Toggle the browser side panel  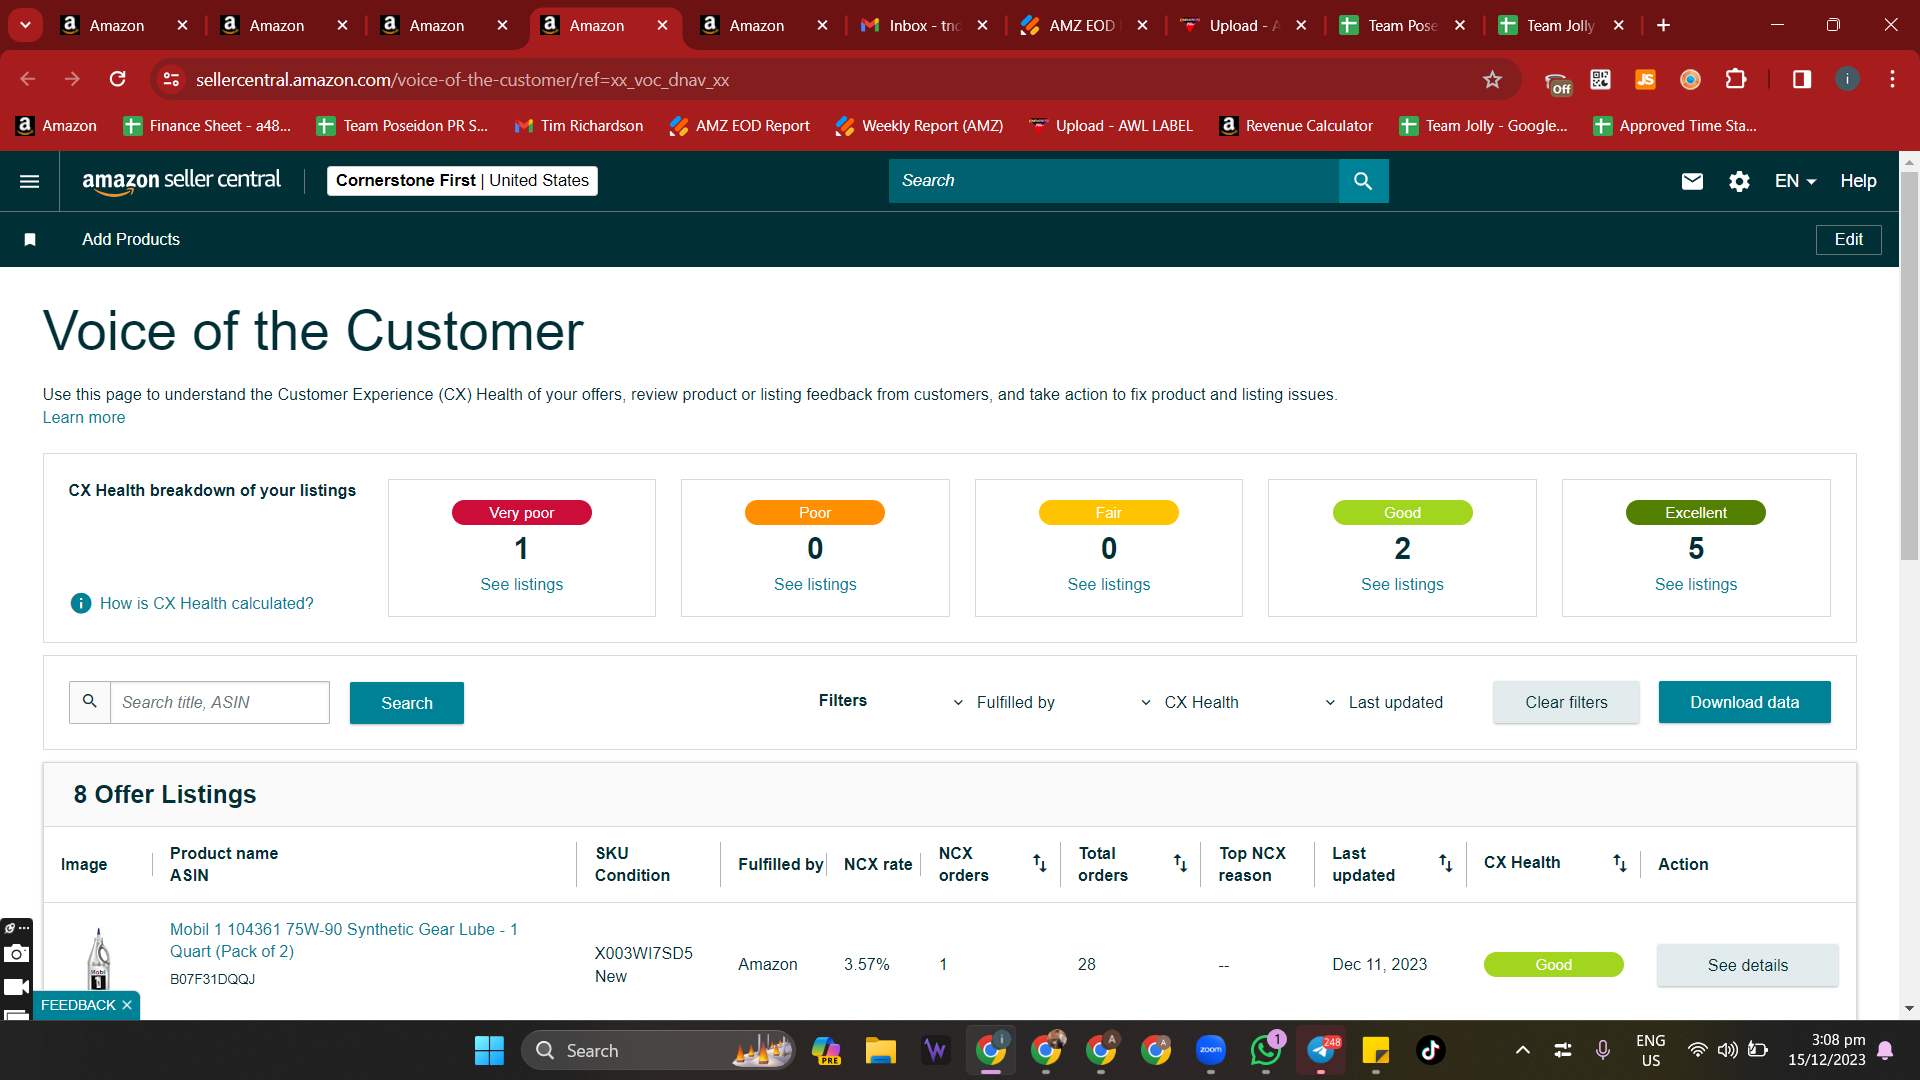tap(1802, 79)
